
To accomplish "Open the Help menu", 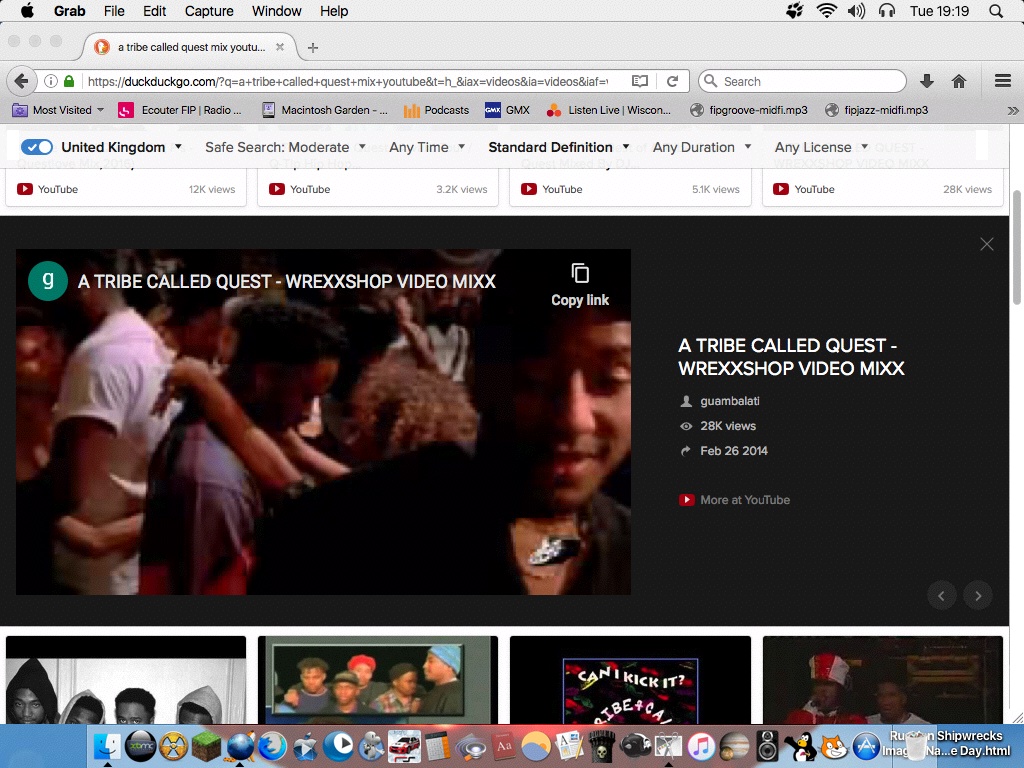I will pyautogui.click(x=334, y=11).
